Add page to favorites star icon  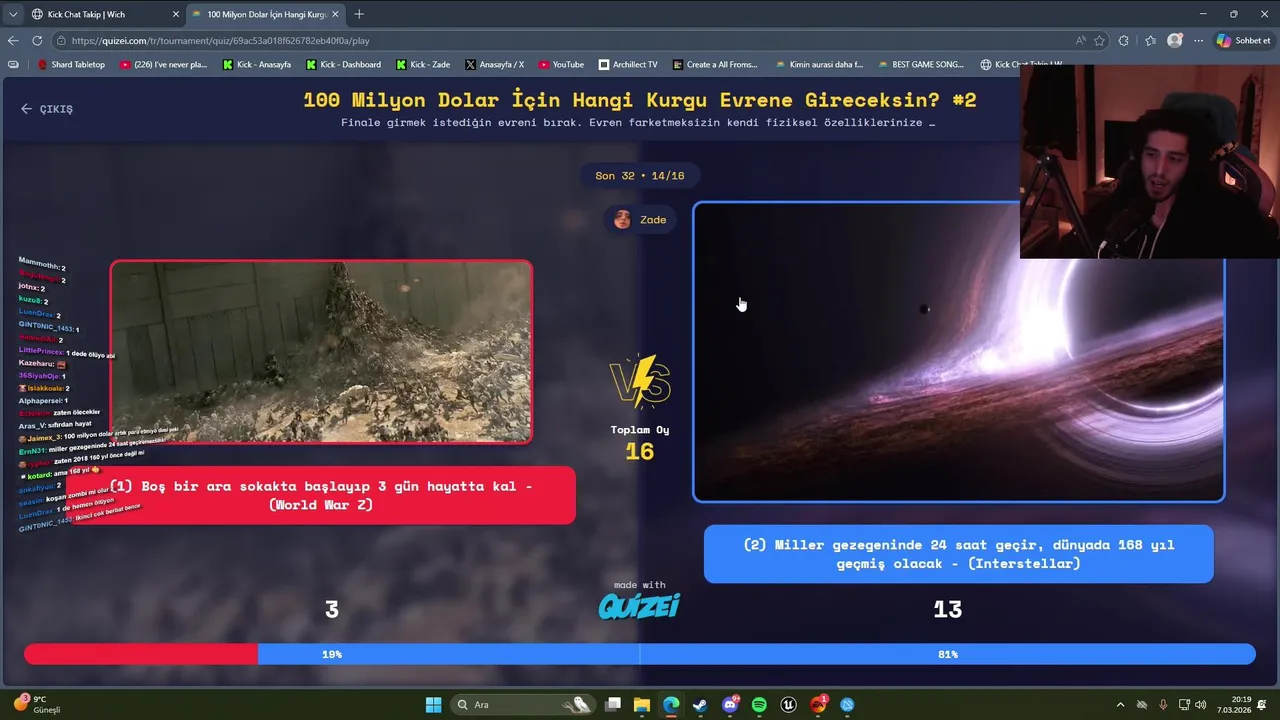(x=1100, y=41)
